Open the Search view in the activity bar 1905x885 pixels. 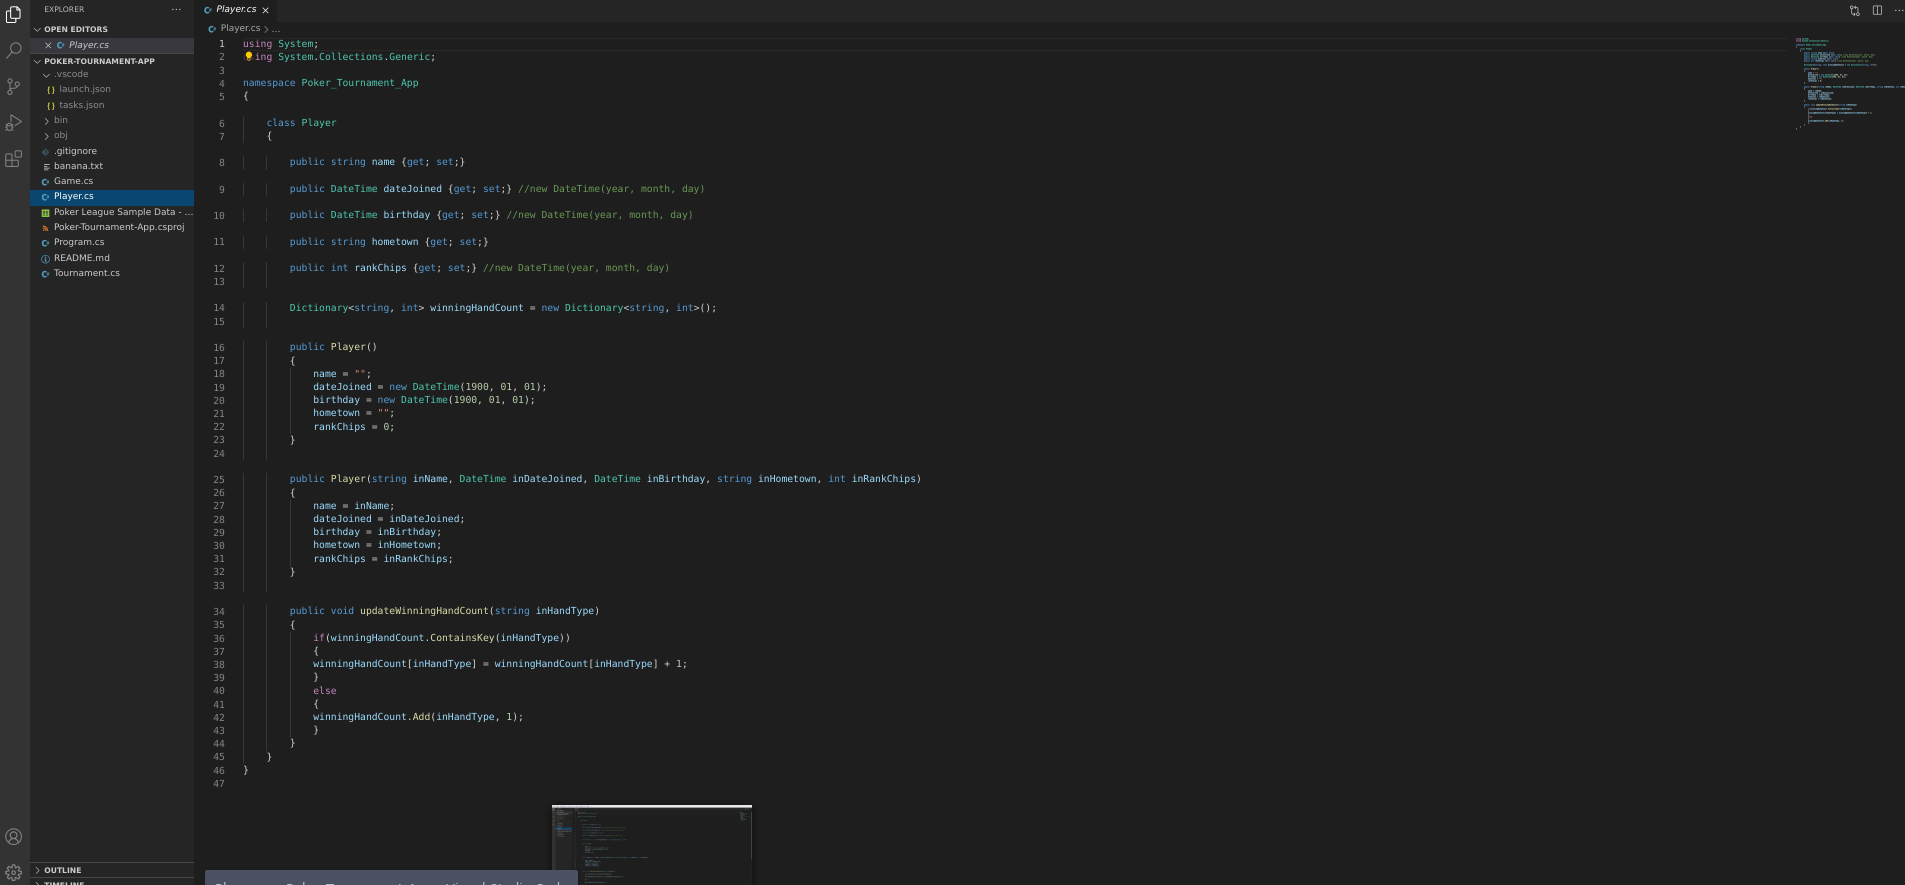coord(14,50)
